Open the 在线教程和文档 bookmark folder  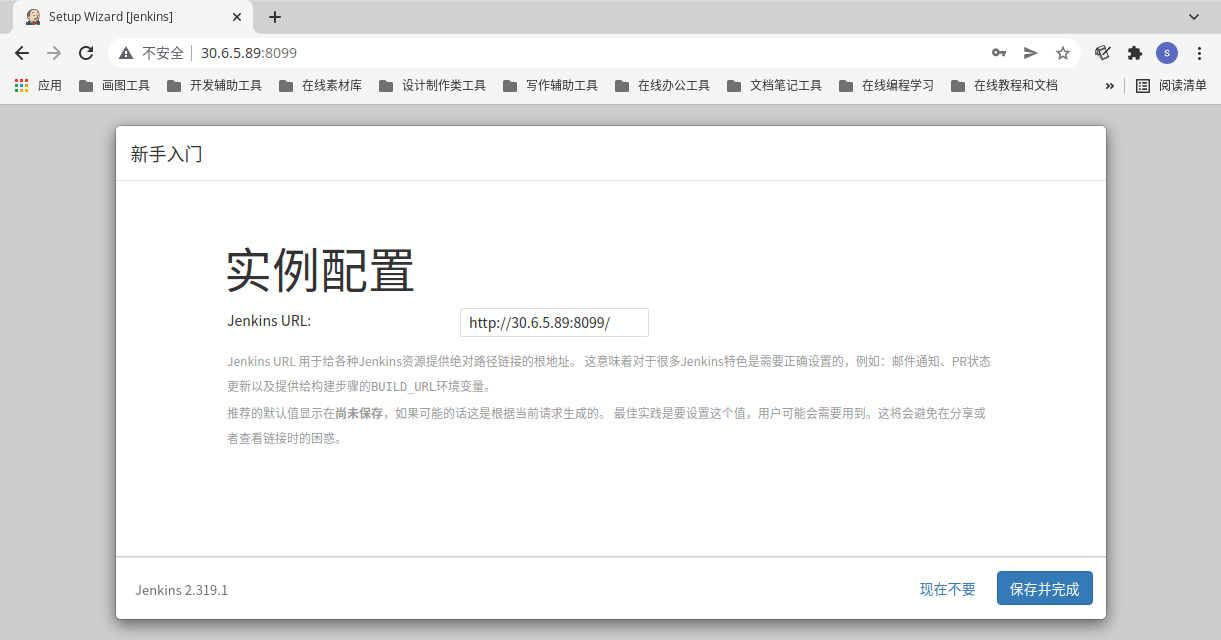click(1004, 86)
